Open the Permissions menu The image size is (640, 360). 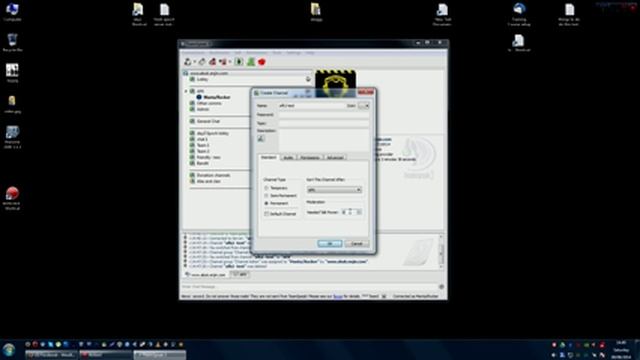[x=256, y=53]
